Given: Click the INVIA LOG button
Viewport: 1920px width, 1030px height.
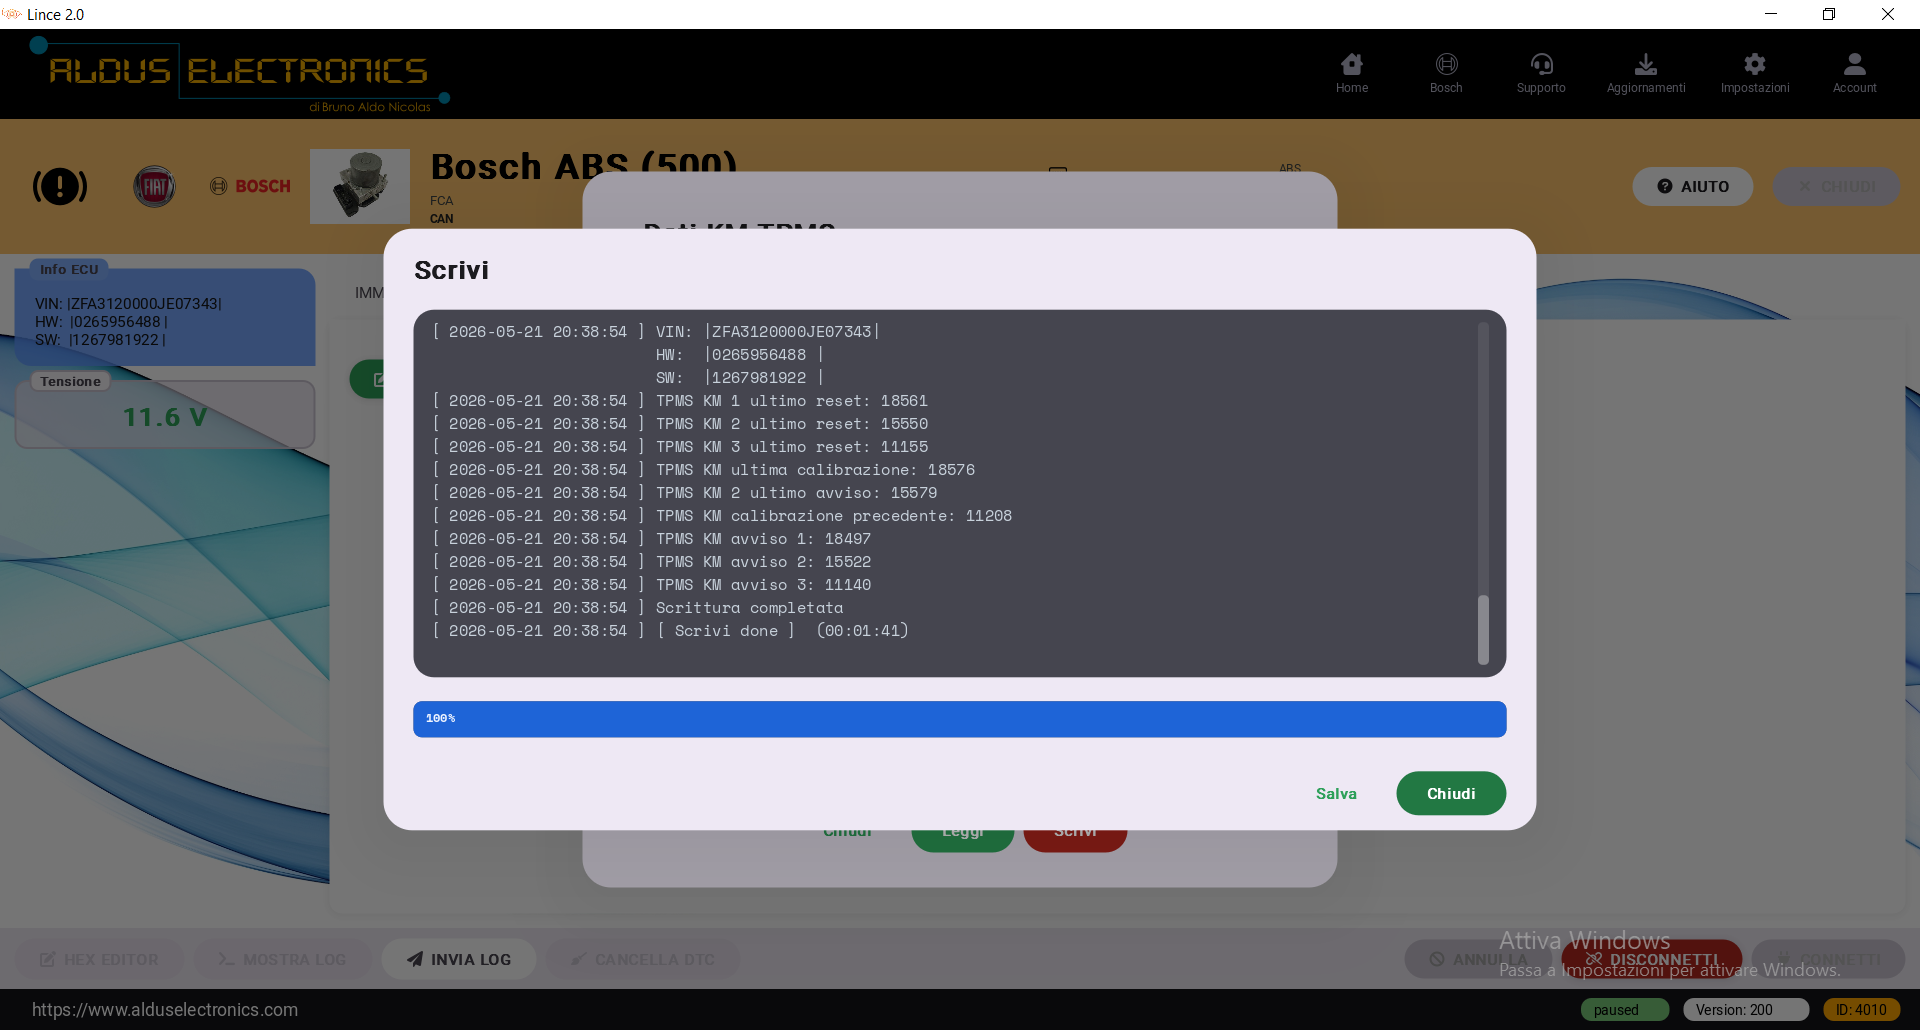Looking at the screenshot, I should (x=459, y=959).
